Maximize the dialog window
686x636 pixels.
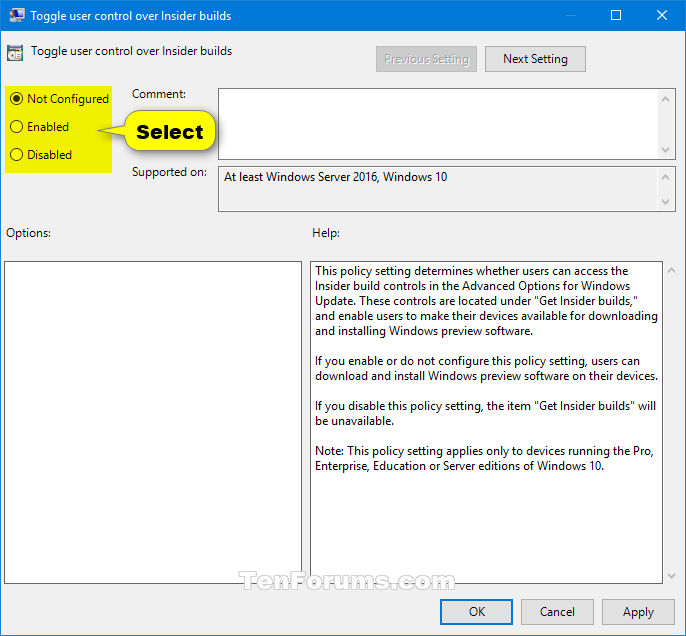point(616,15)
